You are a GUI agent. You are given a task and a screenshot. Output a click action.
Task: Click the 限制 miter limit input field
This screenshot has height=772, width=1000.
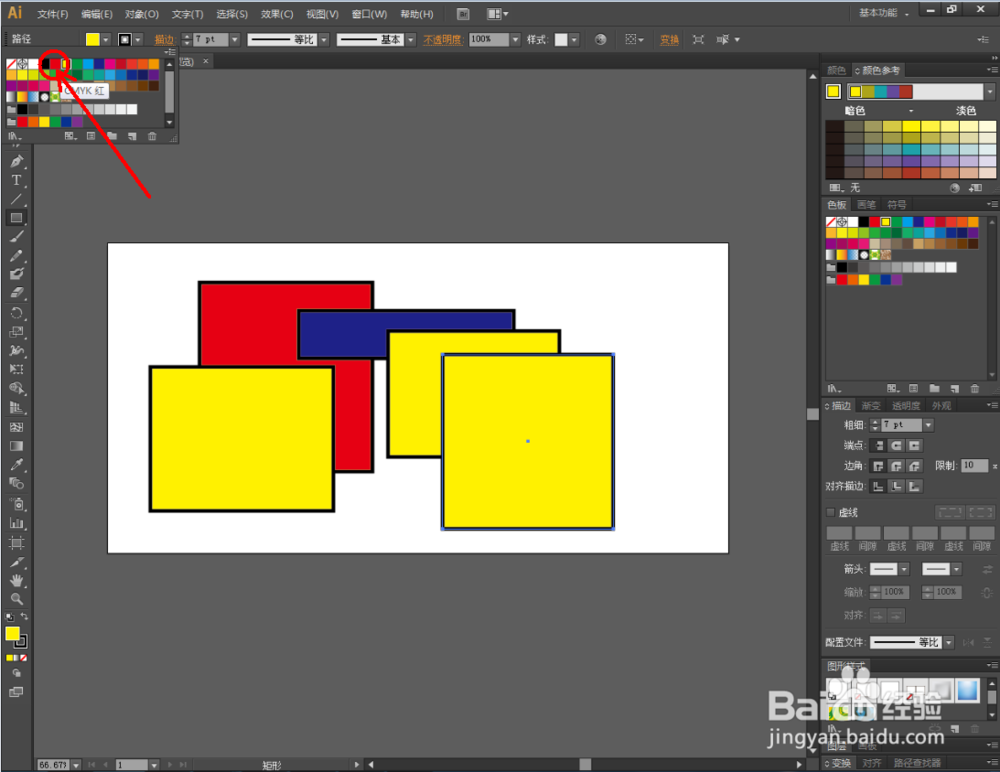pyautogui.click(x=975, y=466)
